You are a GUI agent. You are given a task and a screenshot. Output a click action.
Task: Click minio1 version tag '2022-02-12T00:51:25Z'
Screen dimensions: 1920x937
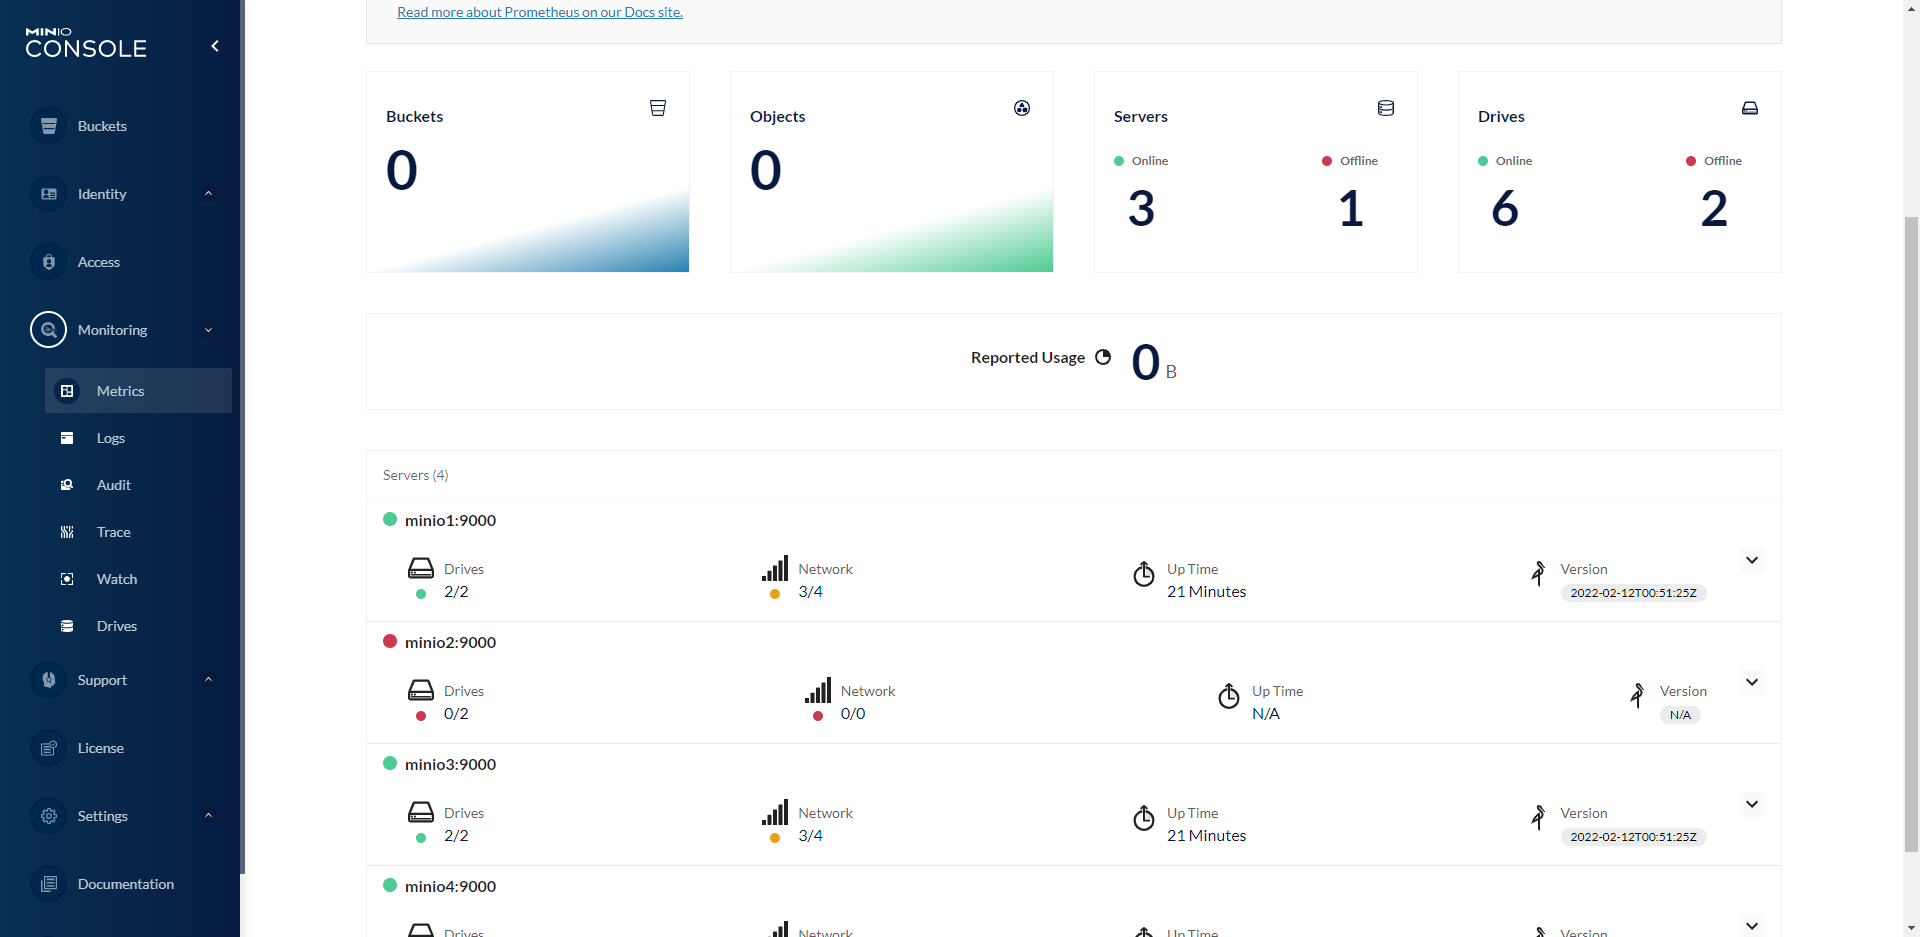tap(1633, 593)
